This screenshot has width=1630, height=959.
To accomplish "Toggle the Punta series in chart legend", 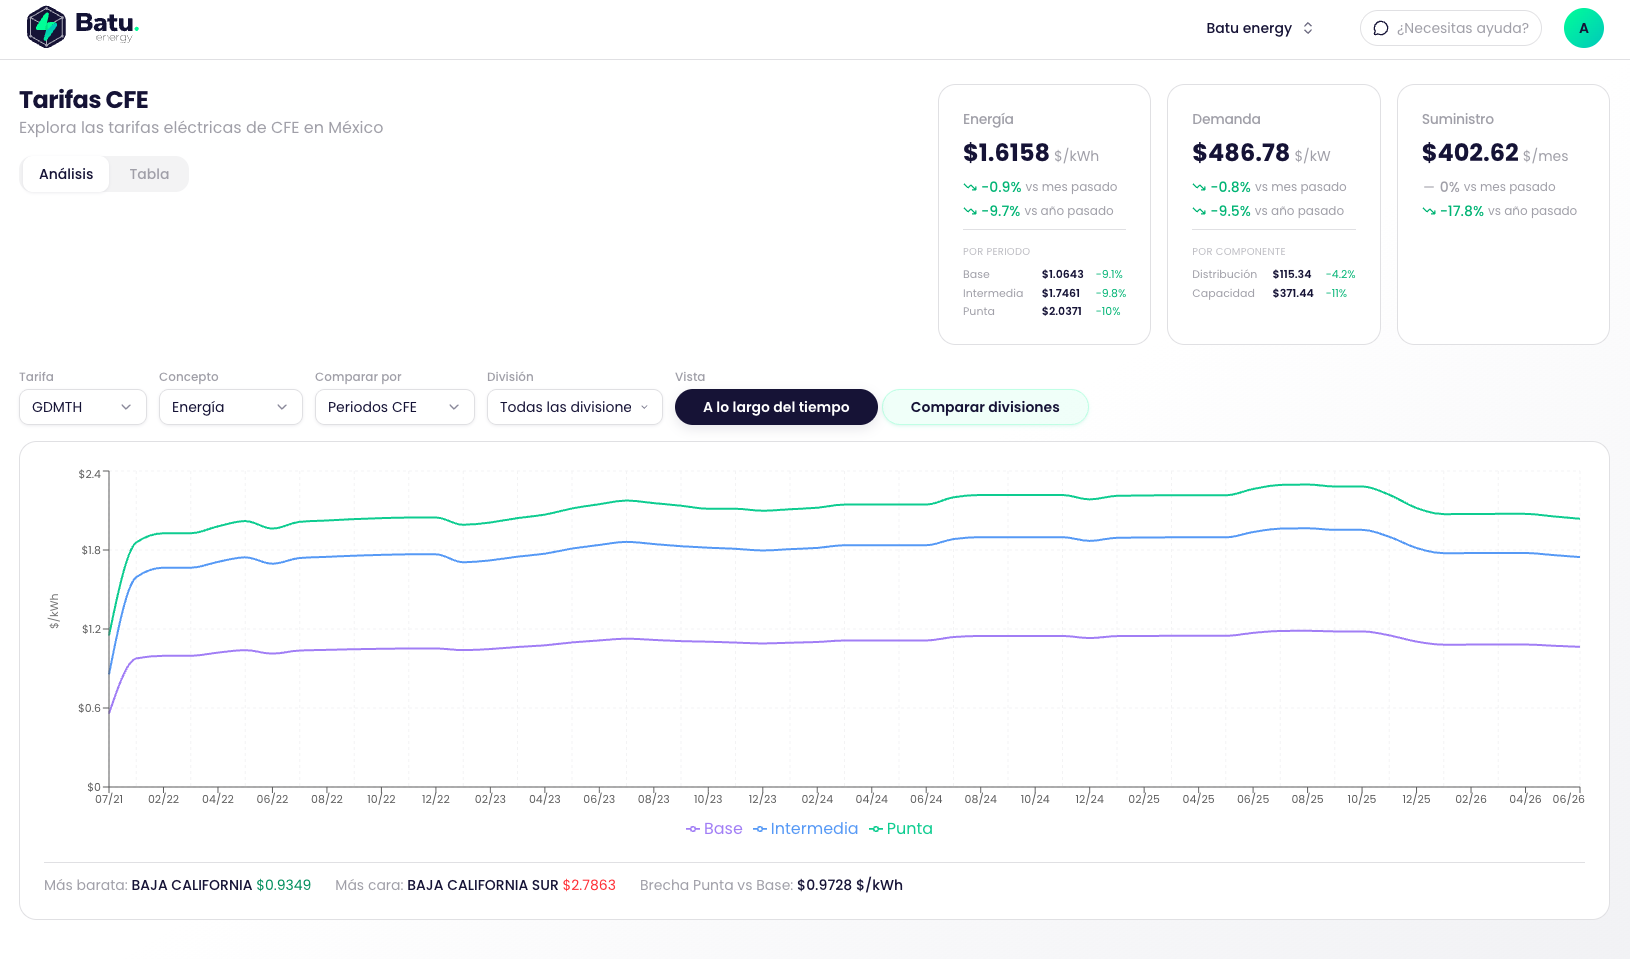I will (900, 829).
